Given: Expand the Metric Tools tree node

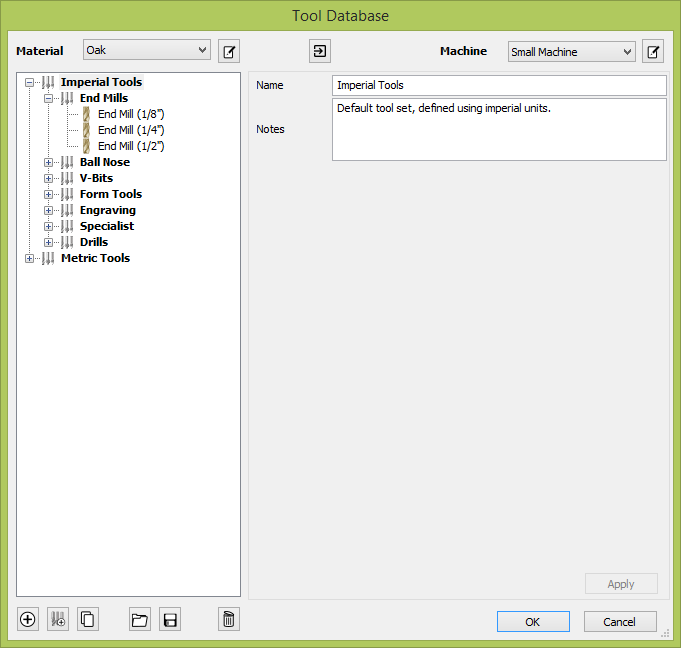Looking at the screenshot, I should point(29,258).
